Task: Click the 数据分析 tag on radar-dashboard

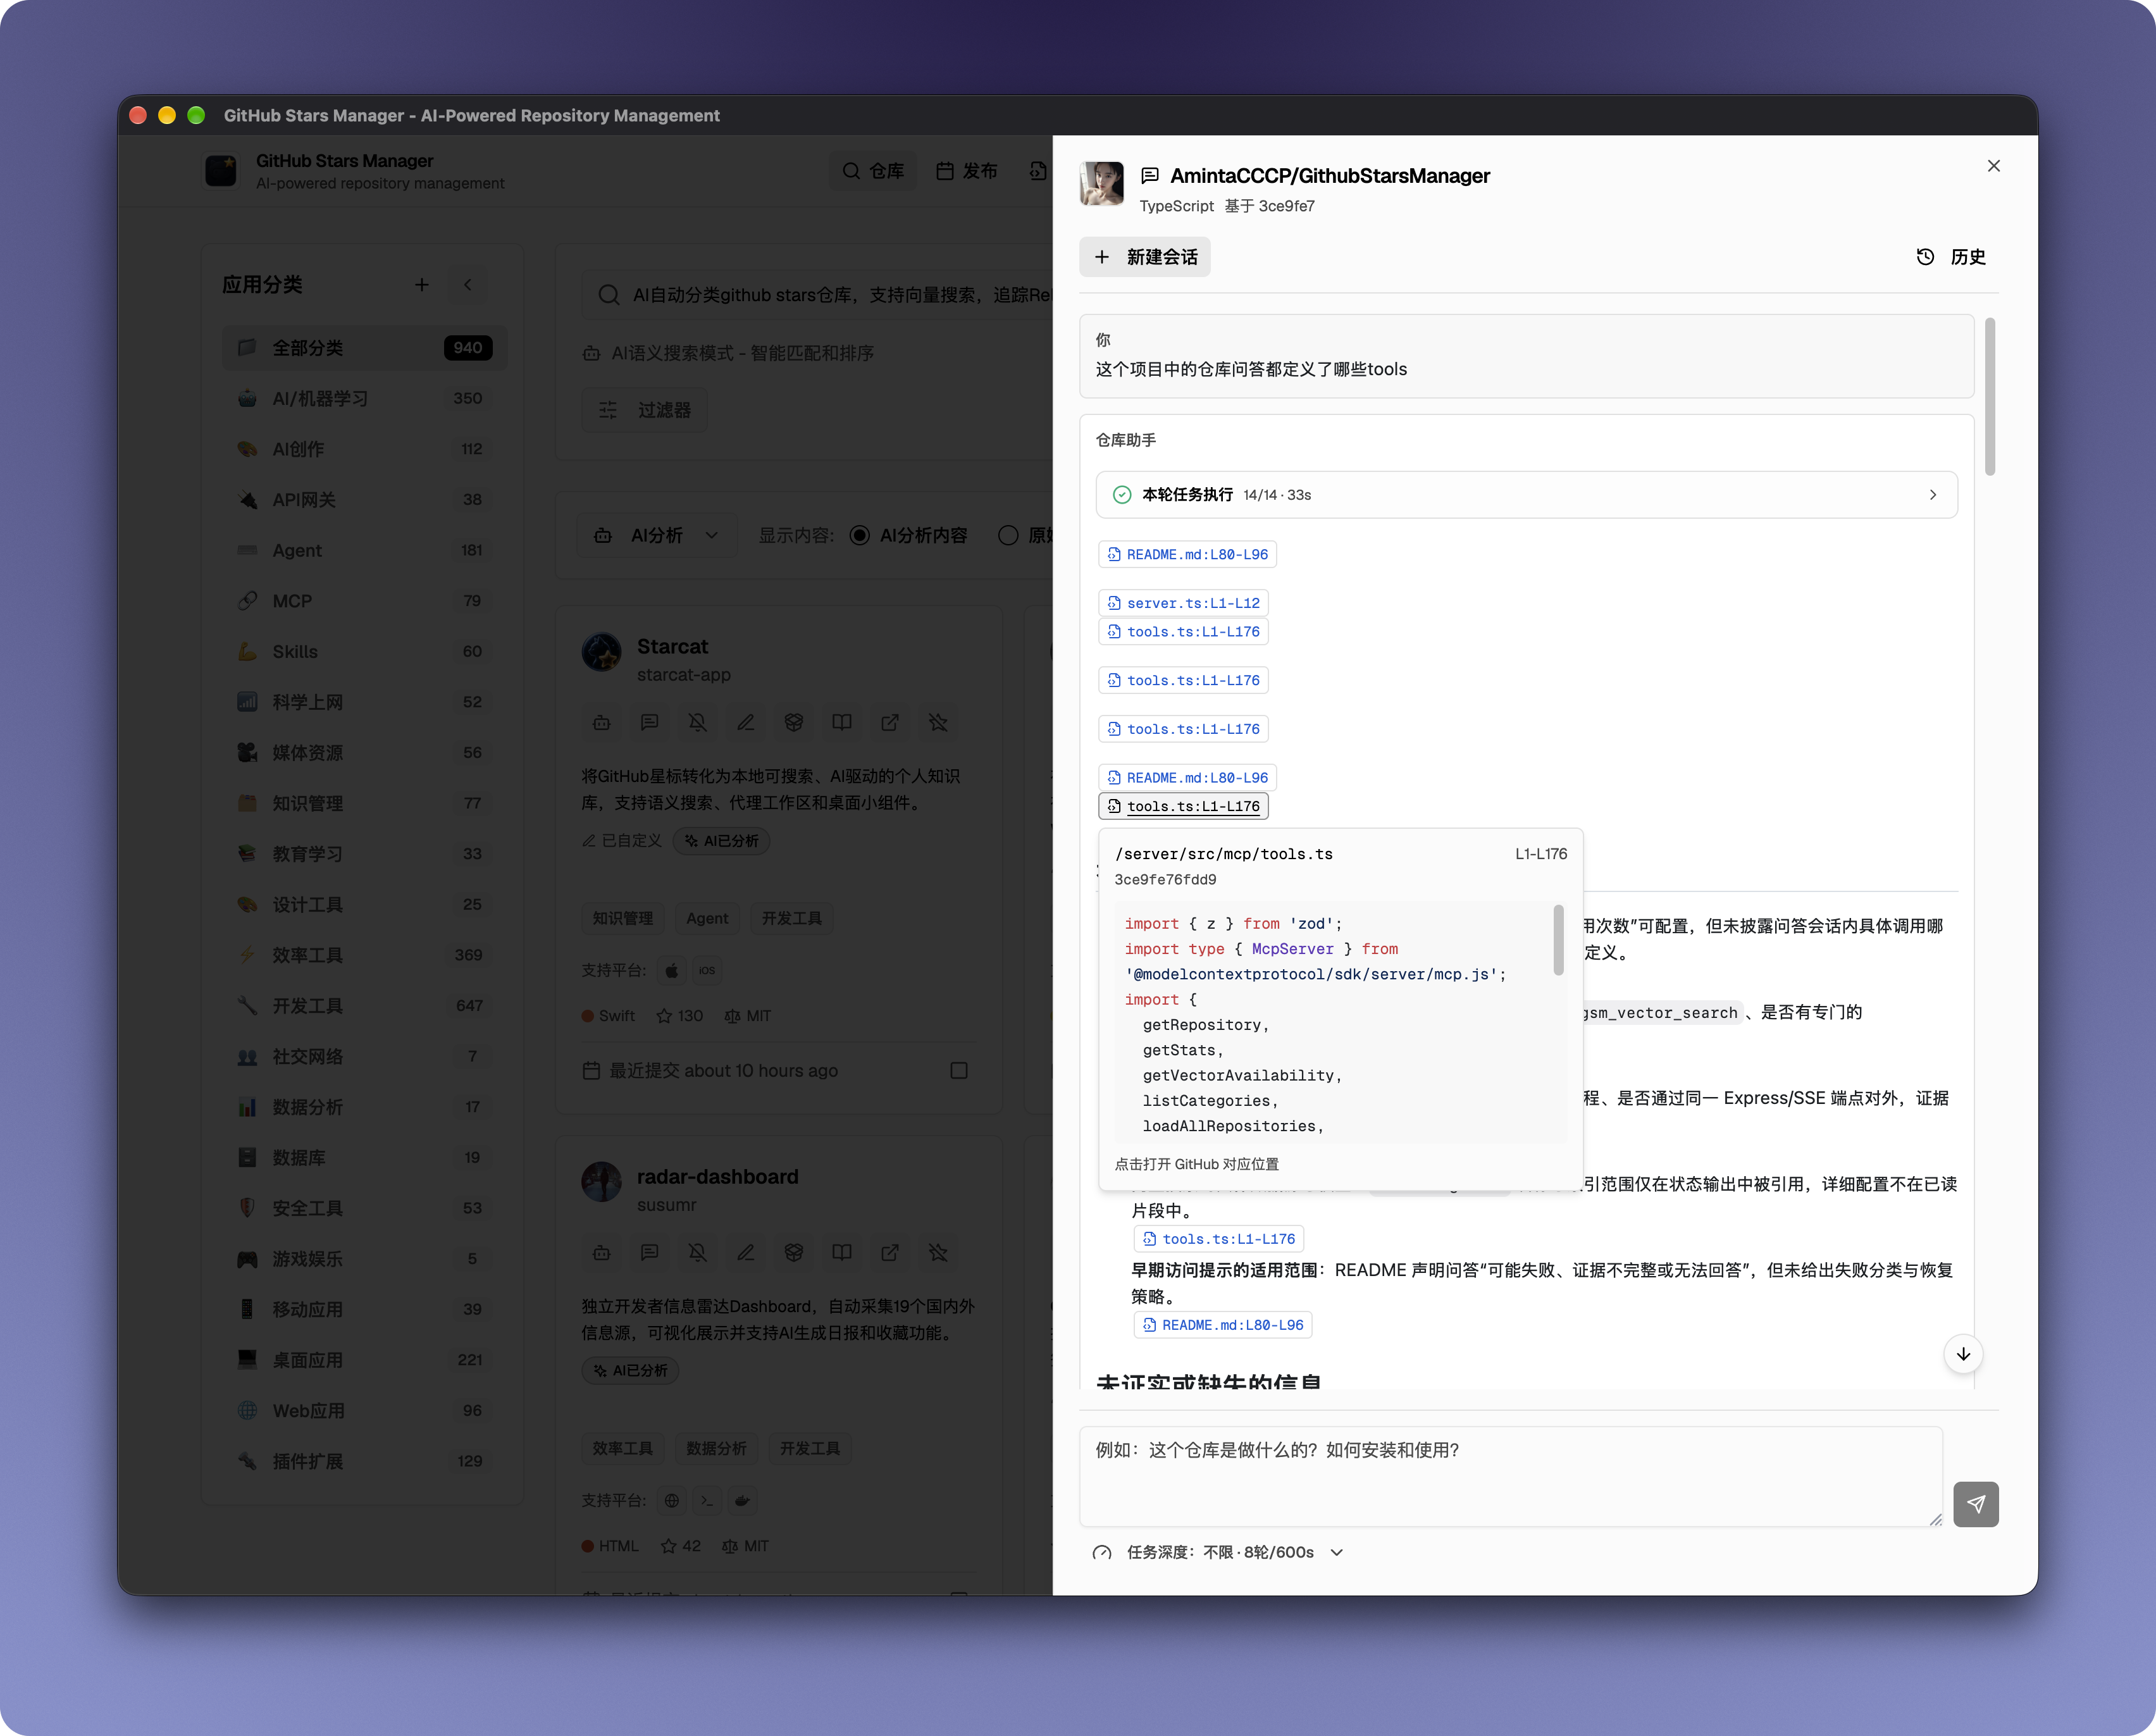Action: click(x=716, y=1448)
